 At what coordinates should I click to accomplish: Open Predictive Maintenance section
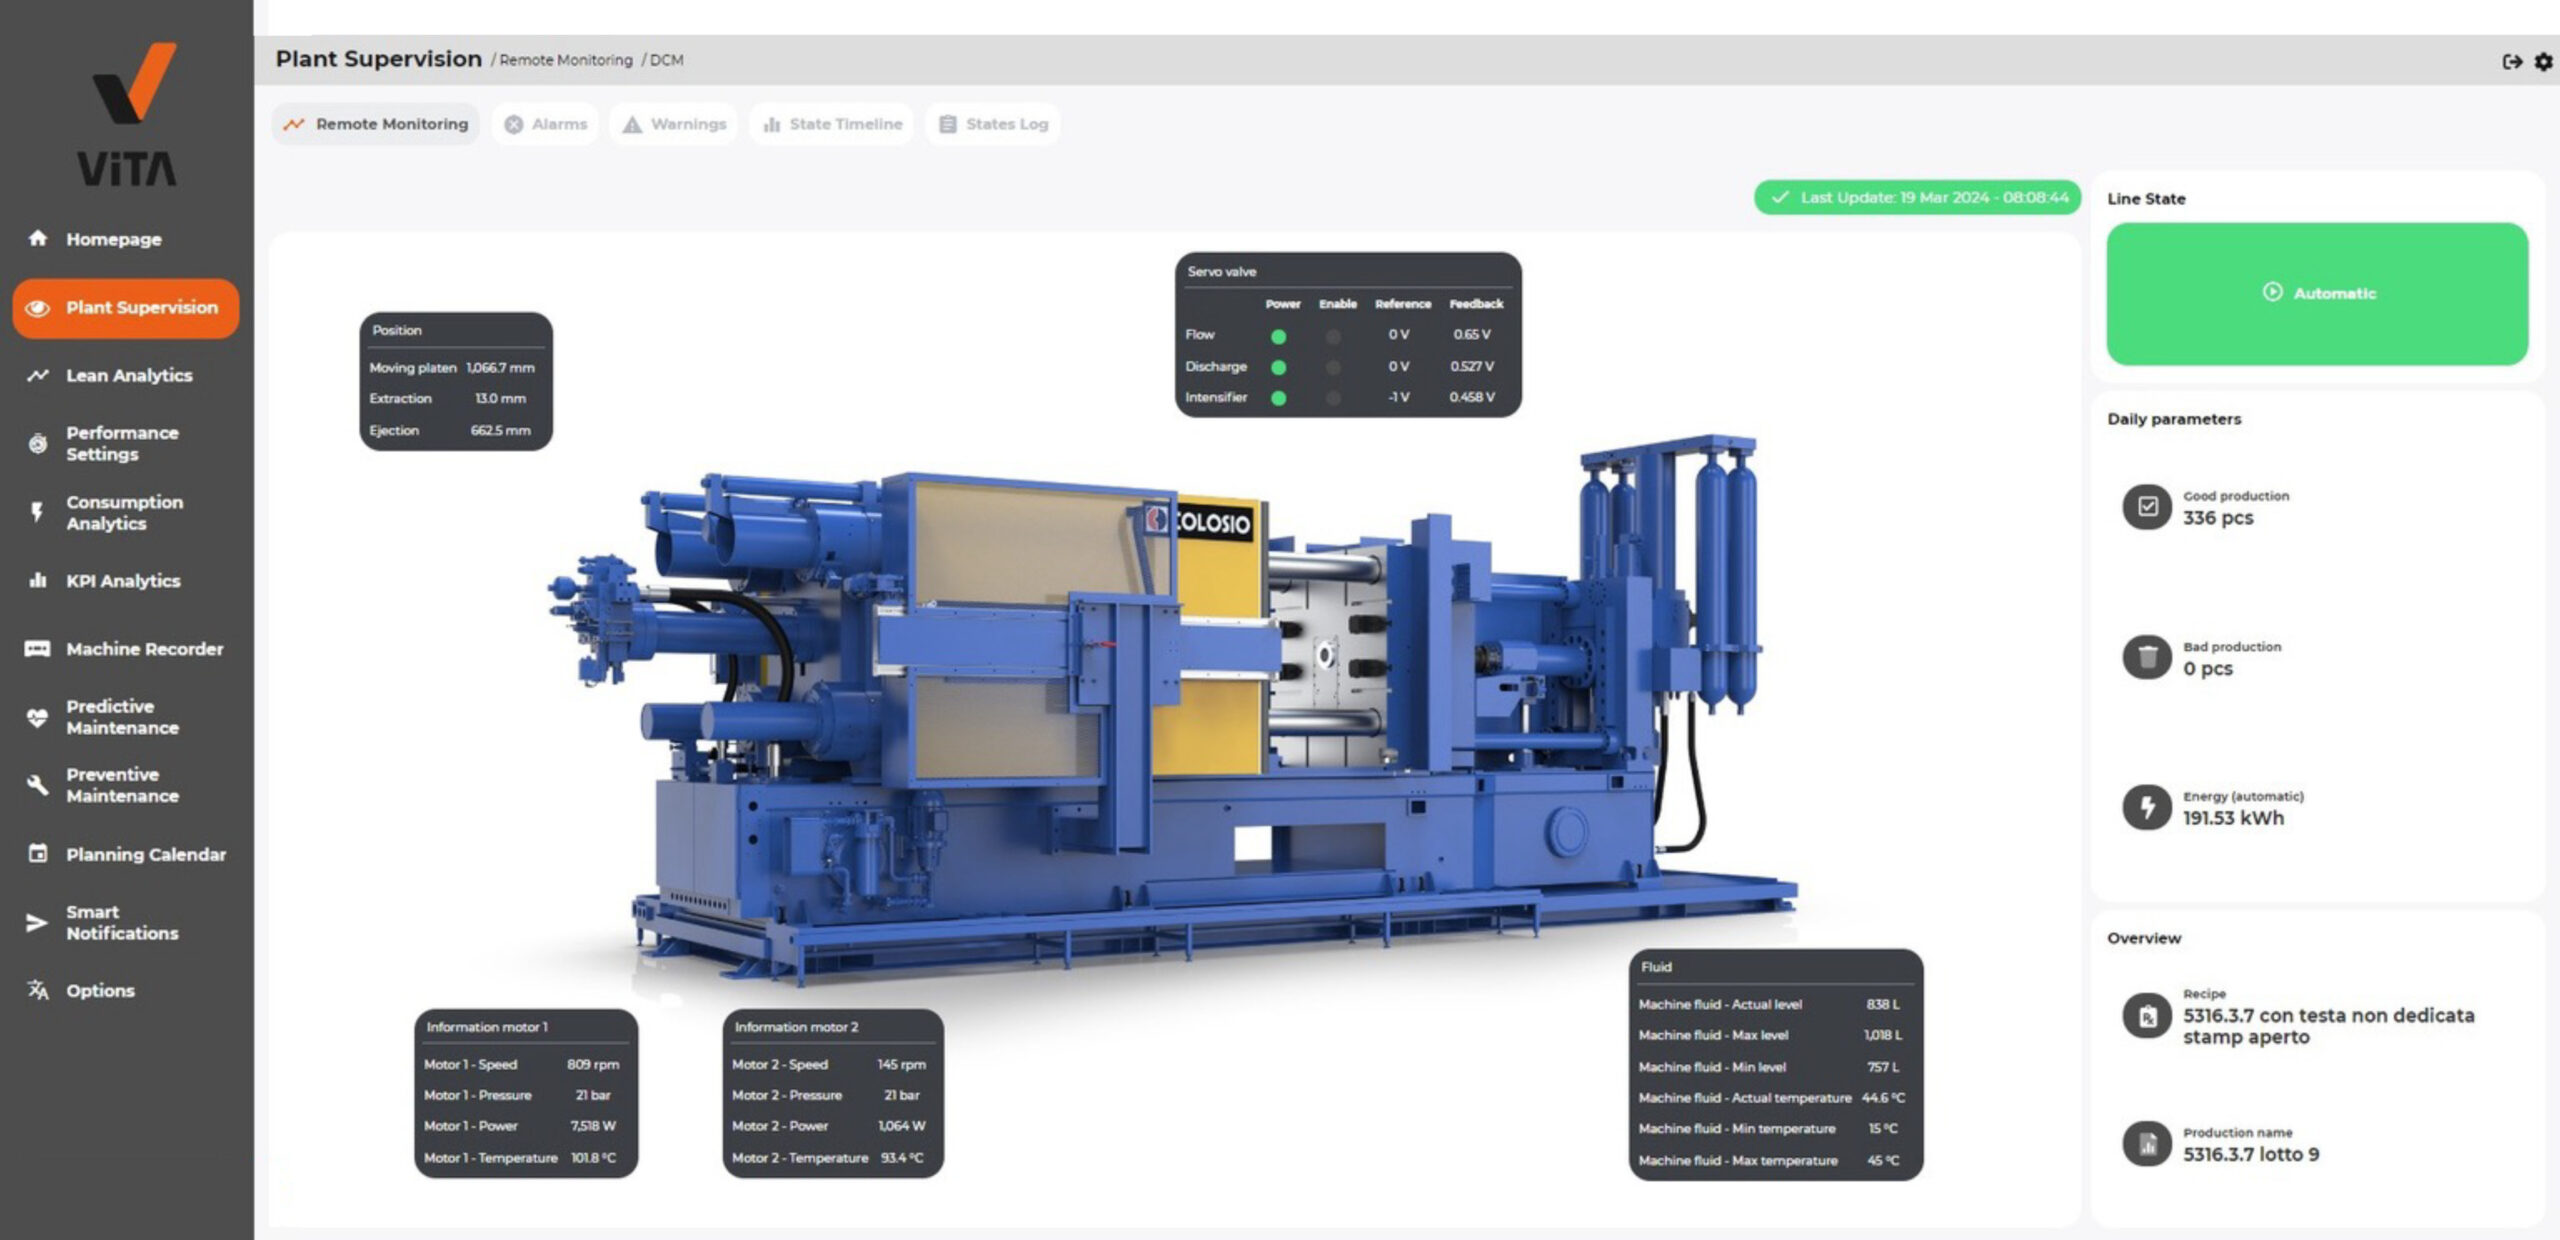122,717
